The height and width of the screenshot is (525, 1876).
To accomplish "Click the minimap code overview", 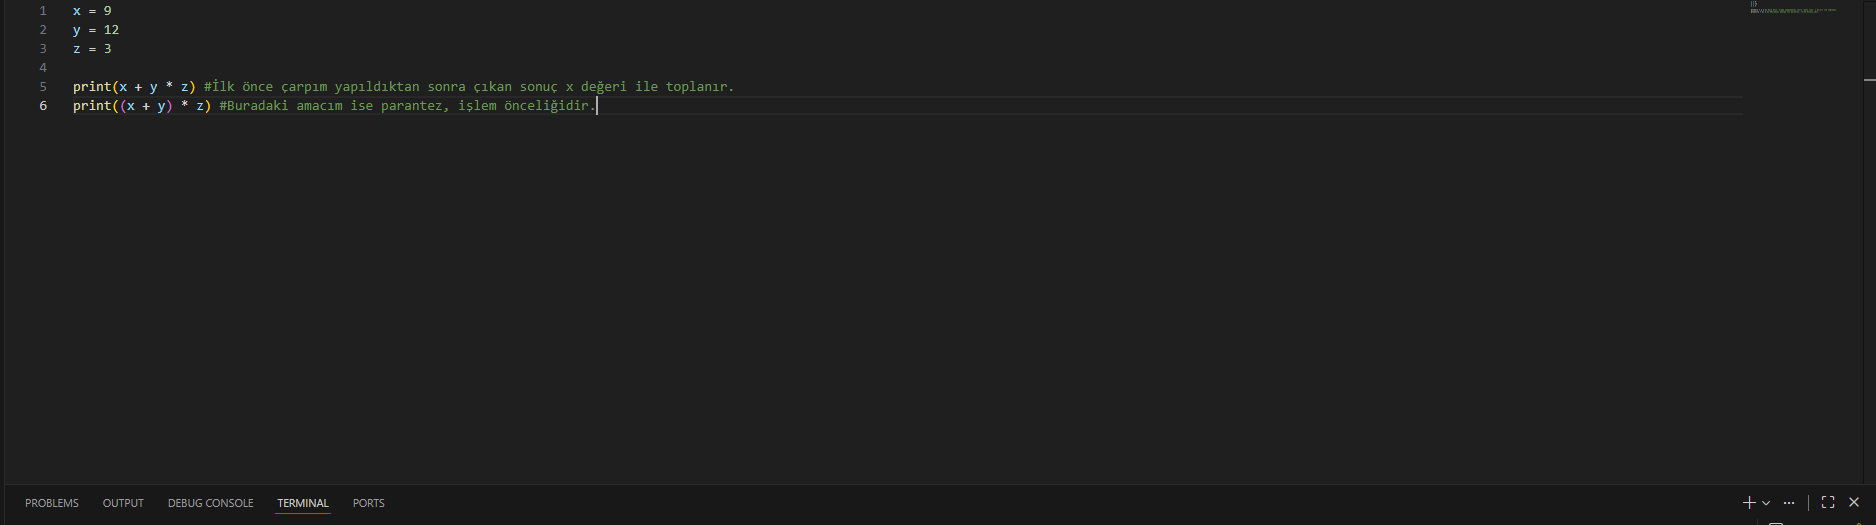I will pos(1794,7).
